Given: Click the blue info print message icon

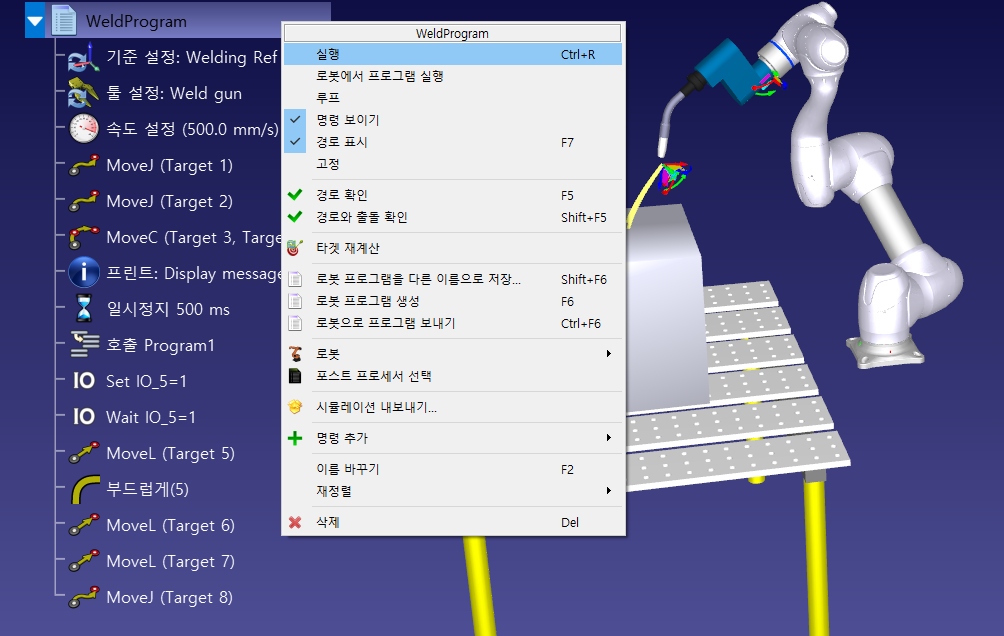Looking at the screenshot, I should (84, 273).
